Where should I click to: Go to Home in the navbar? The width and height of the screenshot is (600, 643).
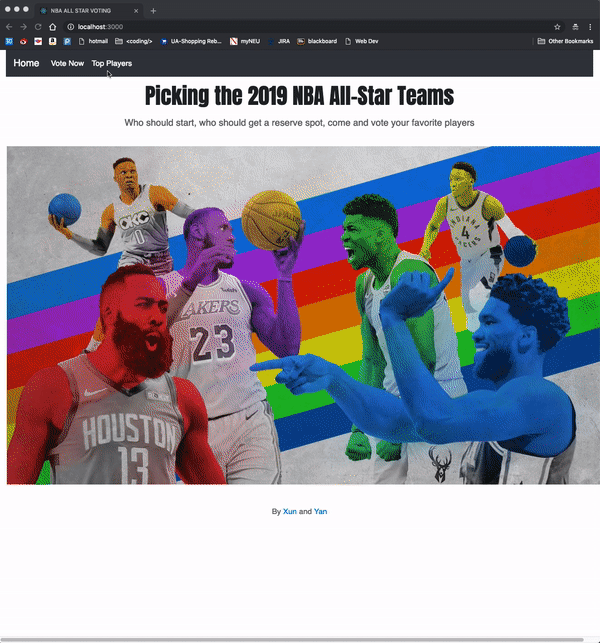pyautogui.click(x=26, y=63)
